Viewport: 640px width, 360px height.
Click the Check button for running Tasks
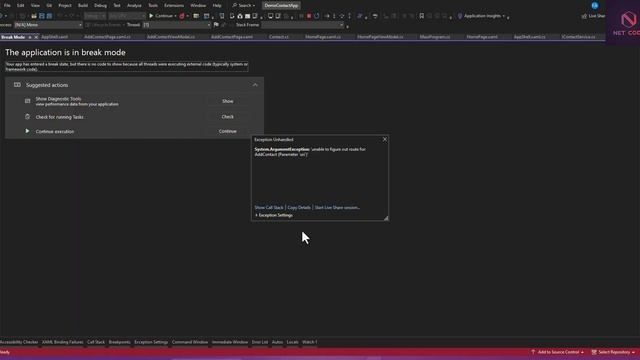click(x=227, y=117)
